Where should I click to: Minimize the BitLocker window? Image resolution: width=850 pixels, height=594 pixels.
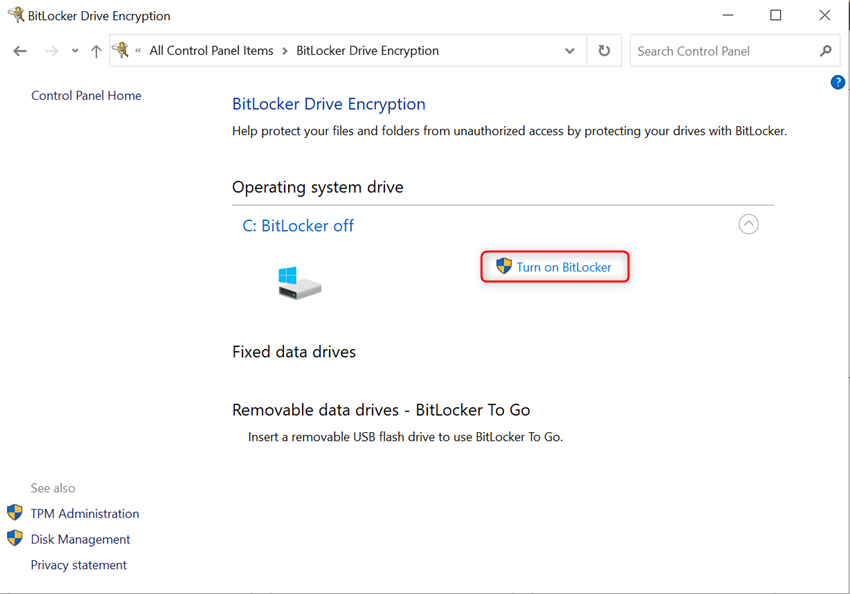pyautogui.click(x=728, y=15)
